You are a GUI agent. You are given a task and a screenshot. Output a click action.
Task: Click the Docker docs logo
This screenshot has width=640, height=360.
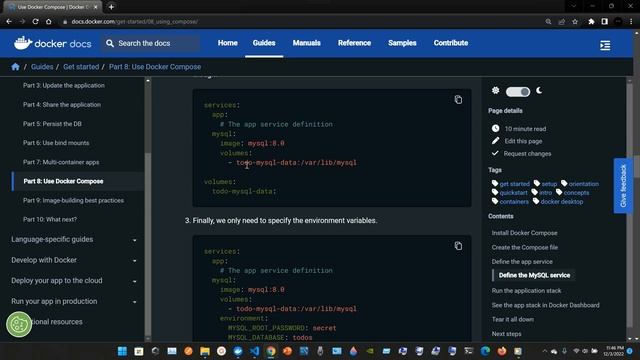(52, 43)
